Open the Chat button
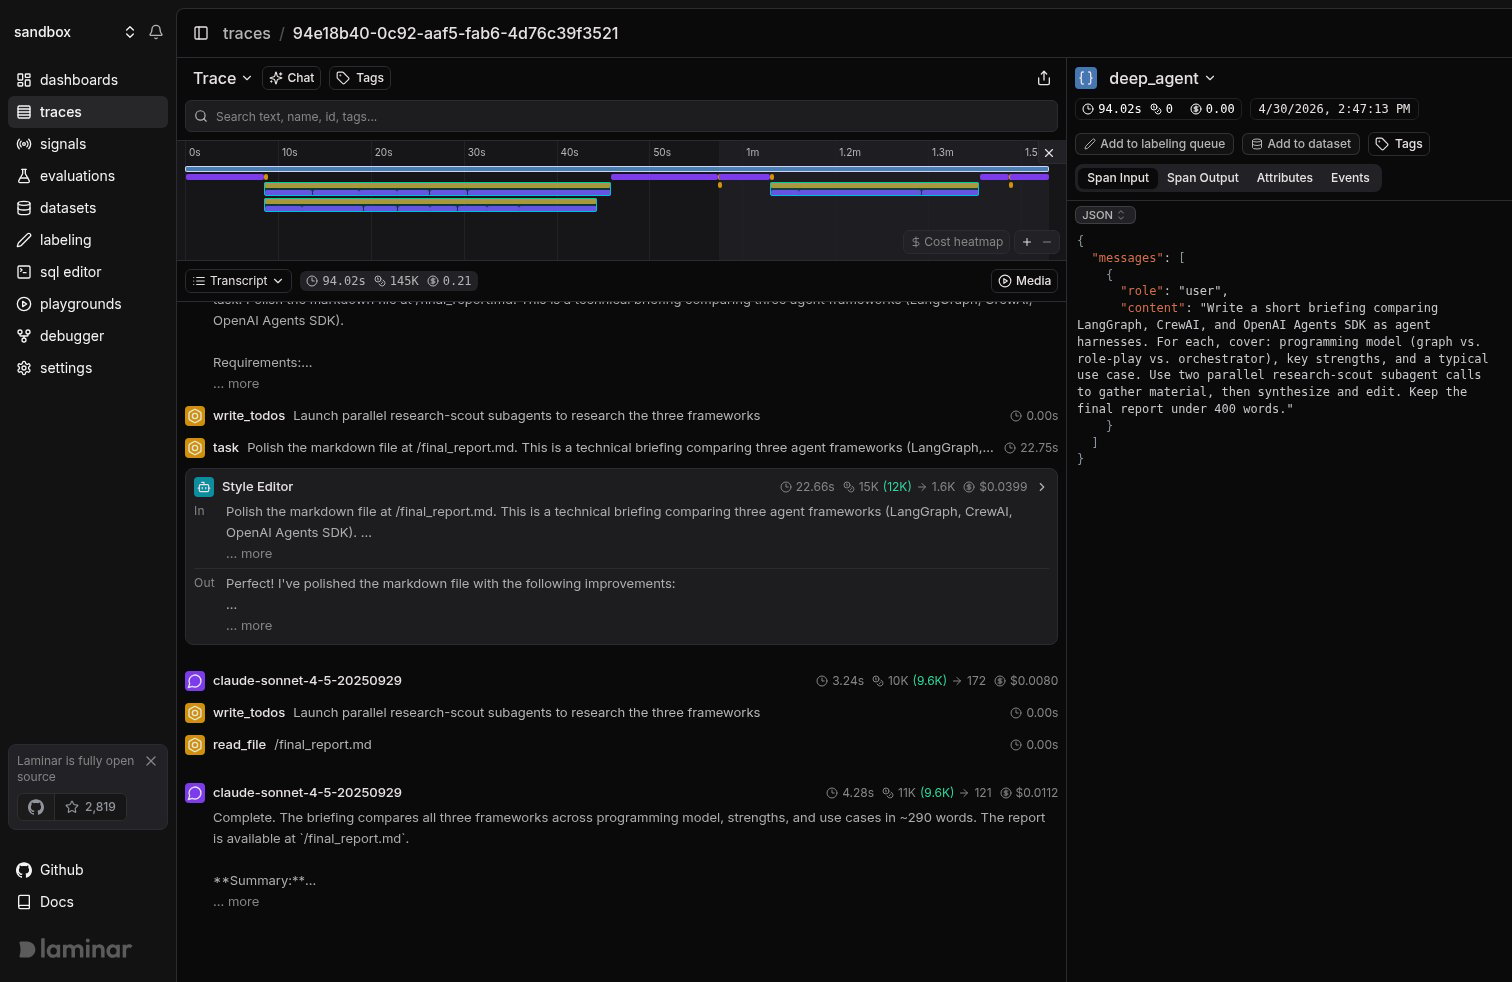1512x982 pixels. 292,78
